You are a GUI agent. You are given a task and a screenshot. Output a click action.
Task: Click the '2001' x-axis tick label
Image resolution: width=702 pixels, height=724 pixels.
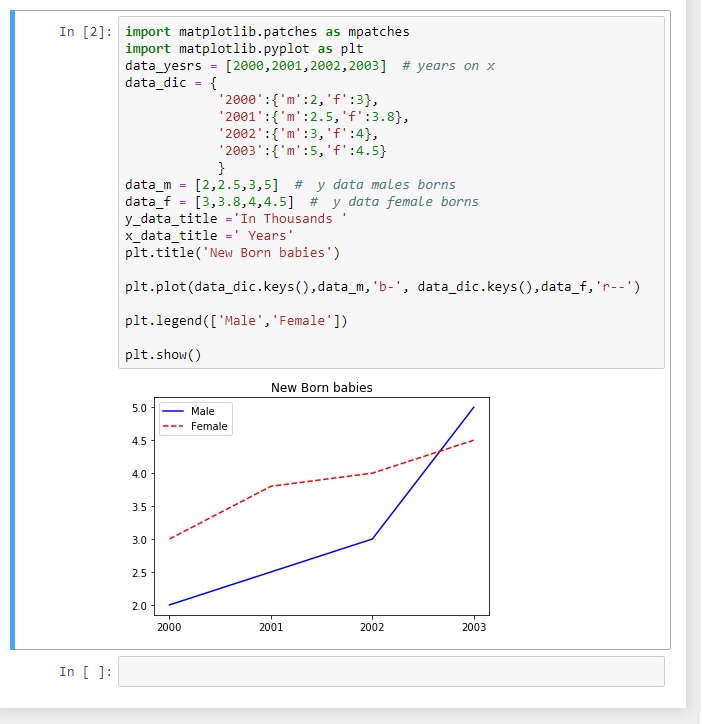271,627
